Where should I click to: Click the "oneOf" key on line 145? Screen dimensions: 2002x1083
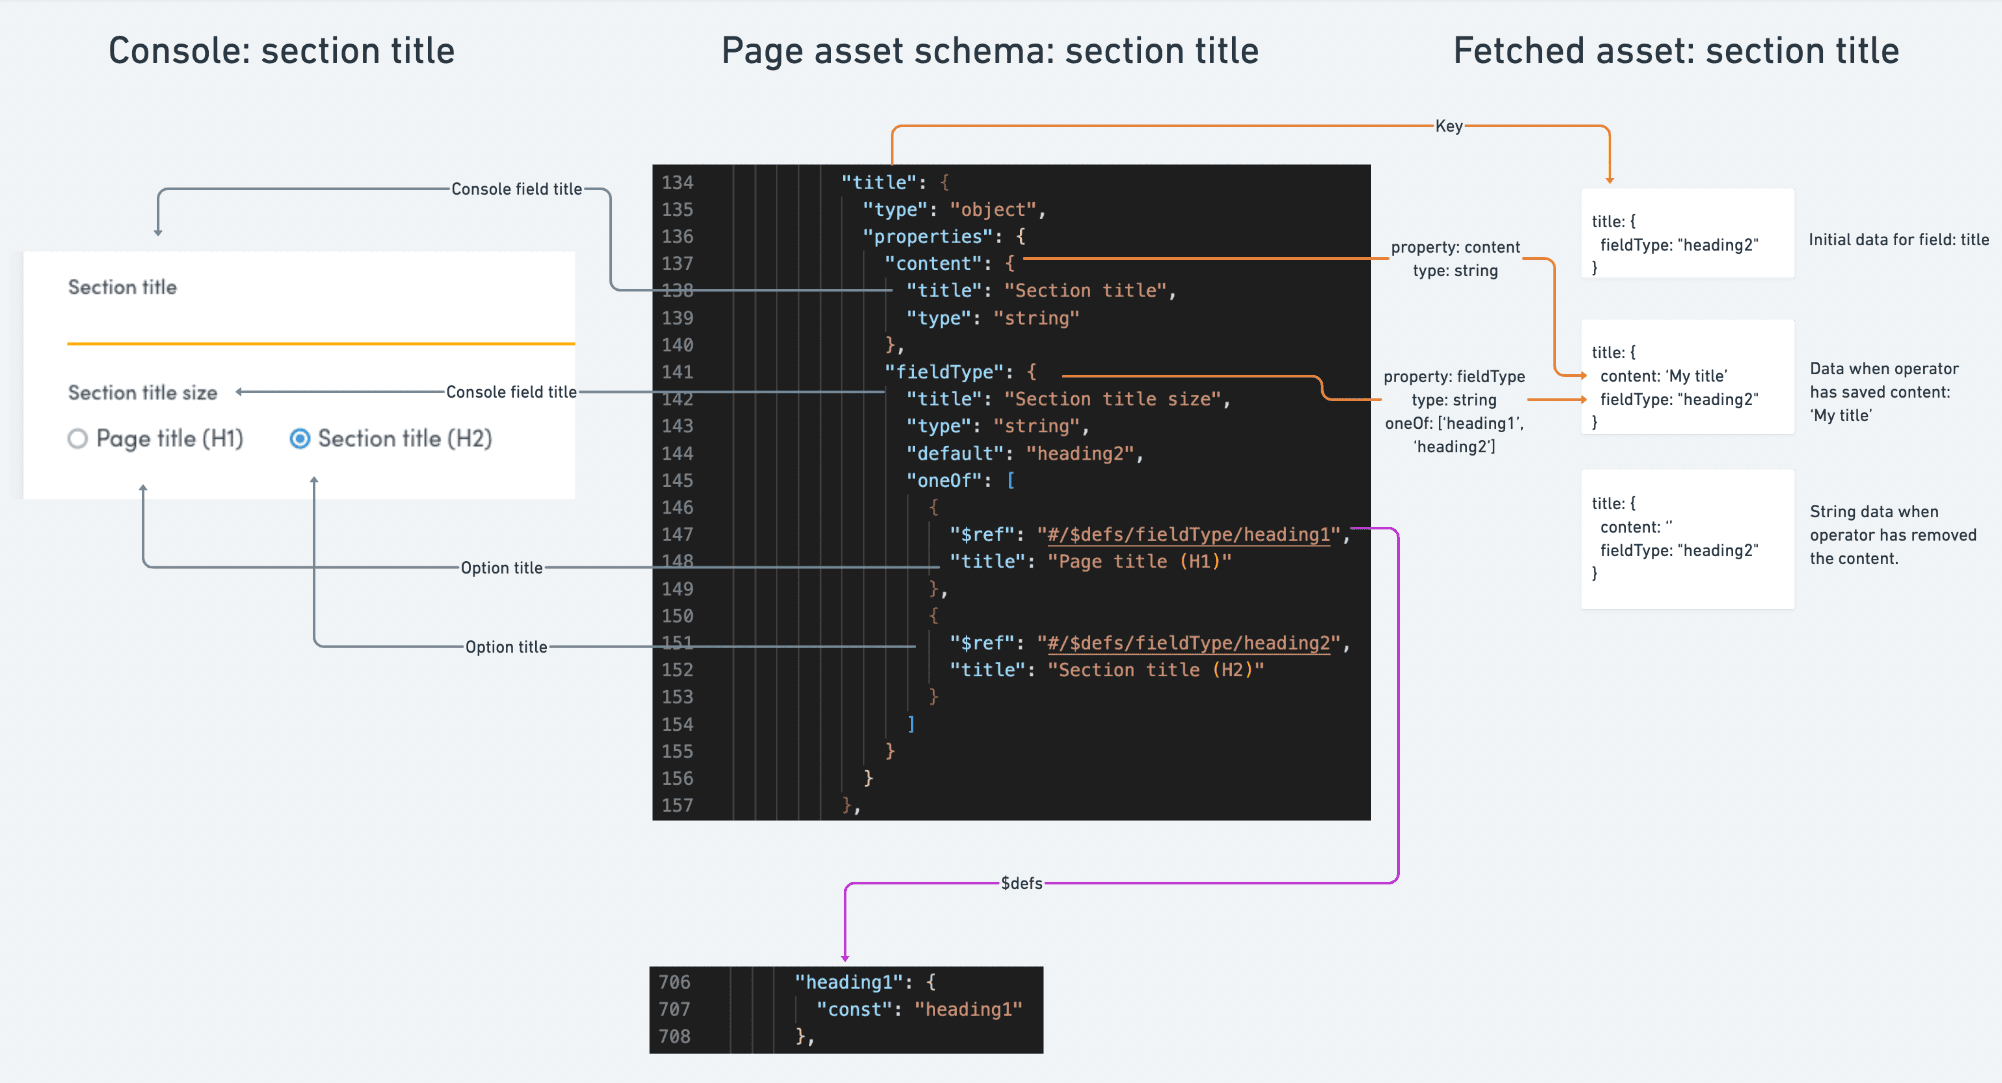tap(944, 481)
